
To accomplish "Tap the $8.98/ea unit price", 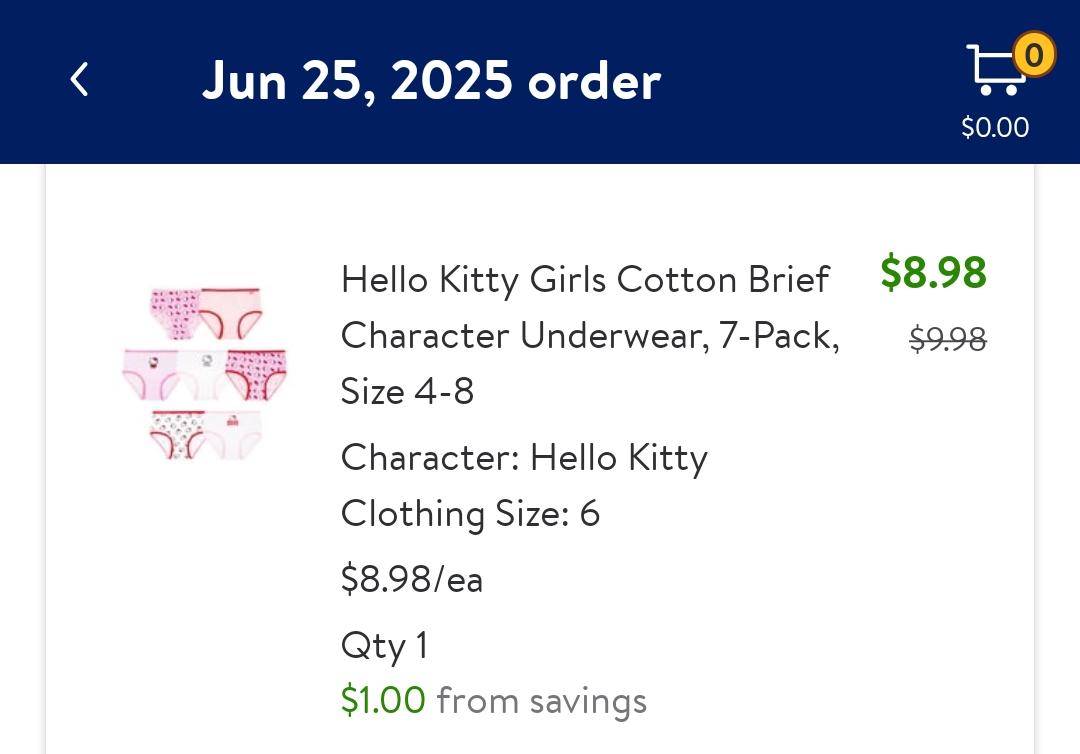I will (x=412, y=579).
